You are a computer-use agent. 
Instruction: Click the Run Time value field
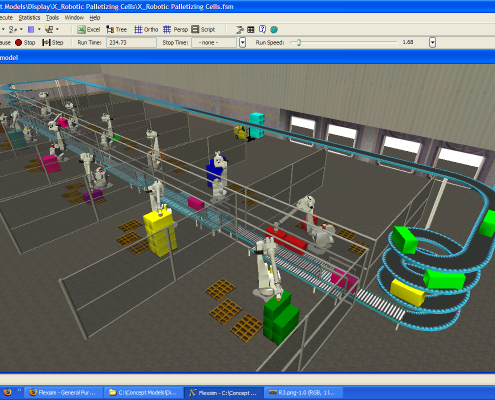point(131,43)
